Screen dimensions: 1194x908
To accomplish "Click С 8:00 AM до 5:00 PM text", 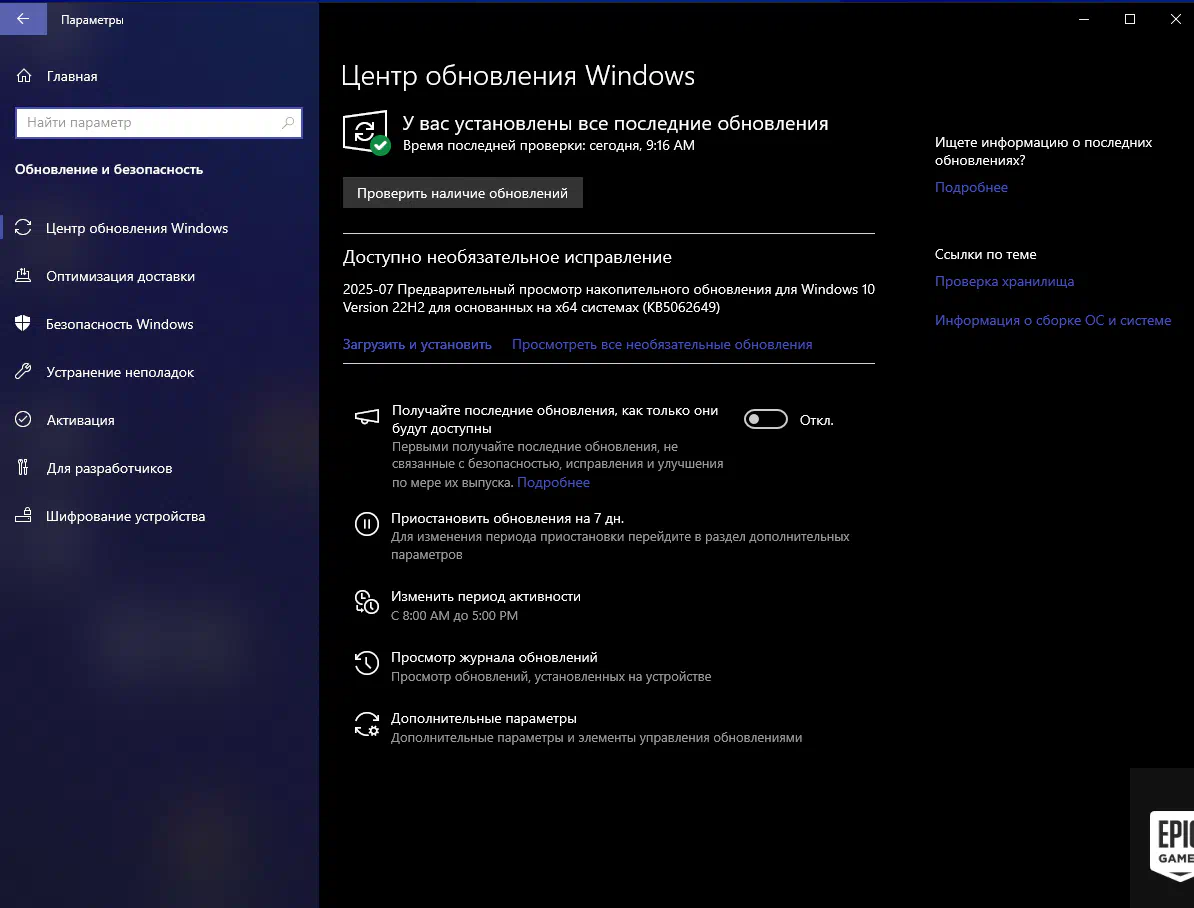I will pyautogui.click(x=454, y=615).
